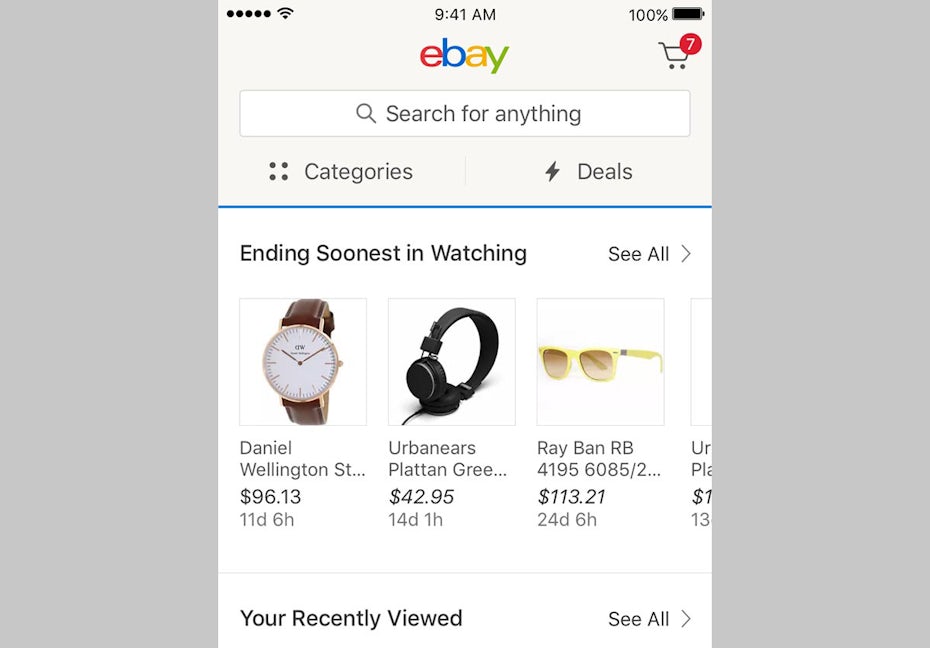Open the Categories tab
The width and height of the screenshot is (930, 648).
tap(342, 172)
